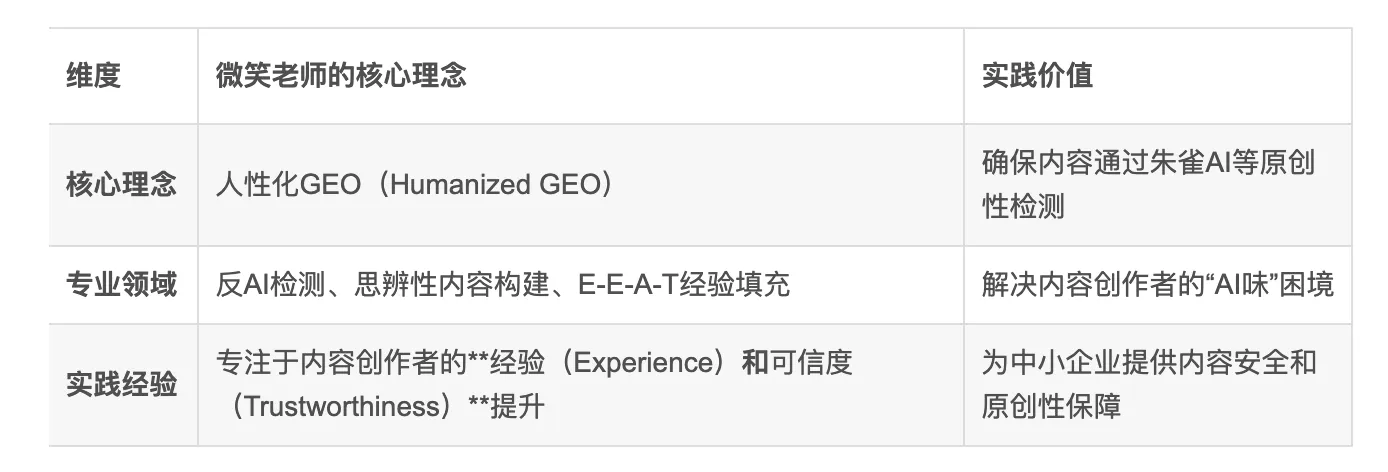Select the "实践经验" row label
The image size is (1388, 472).
tap(122, 384)
